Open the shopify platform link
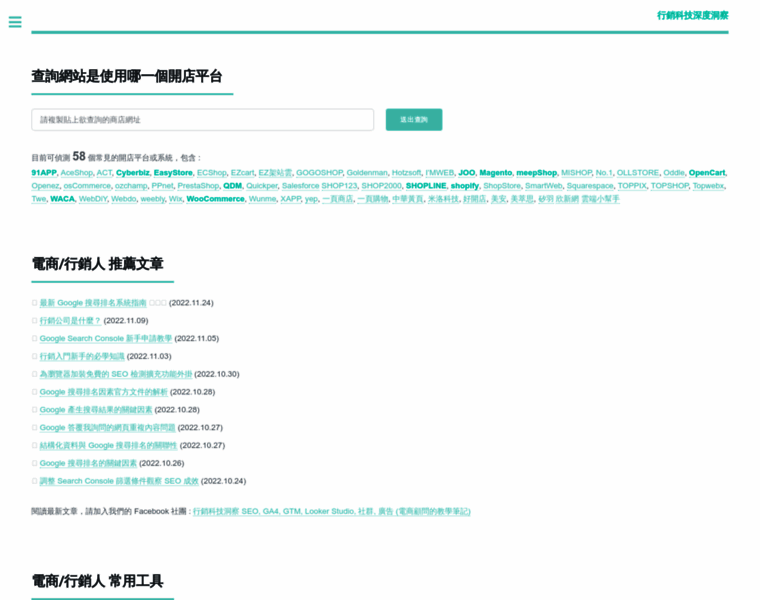Viewport: 760px width, 600px height. (465, 186)
